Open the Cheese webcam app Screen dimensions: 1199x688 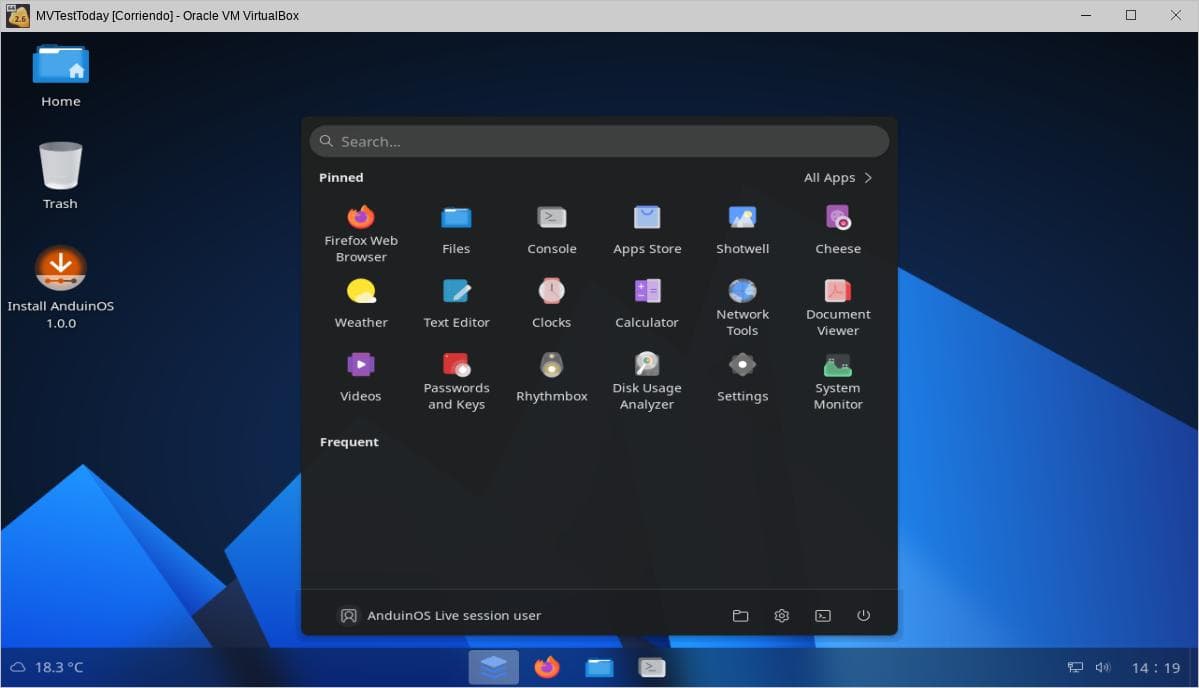coord(838,230)
